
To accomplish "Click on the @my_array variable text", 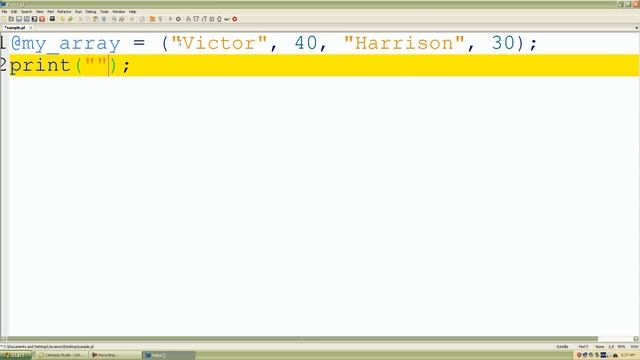I will click(65, 43).
